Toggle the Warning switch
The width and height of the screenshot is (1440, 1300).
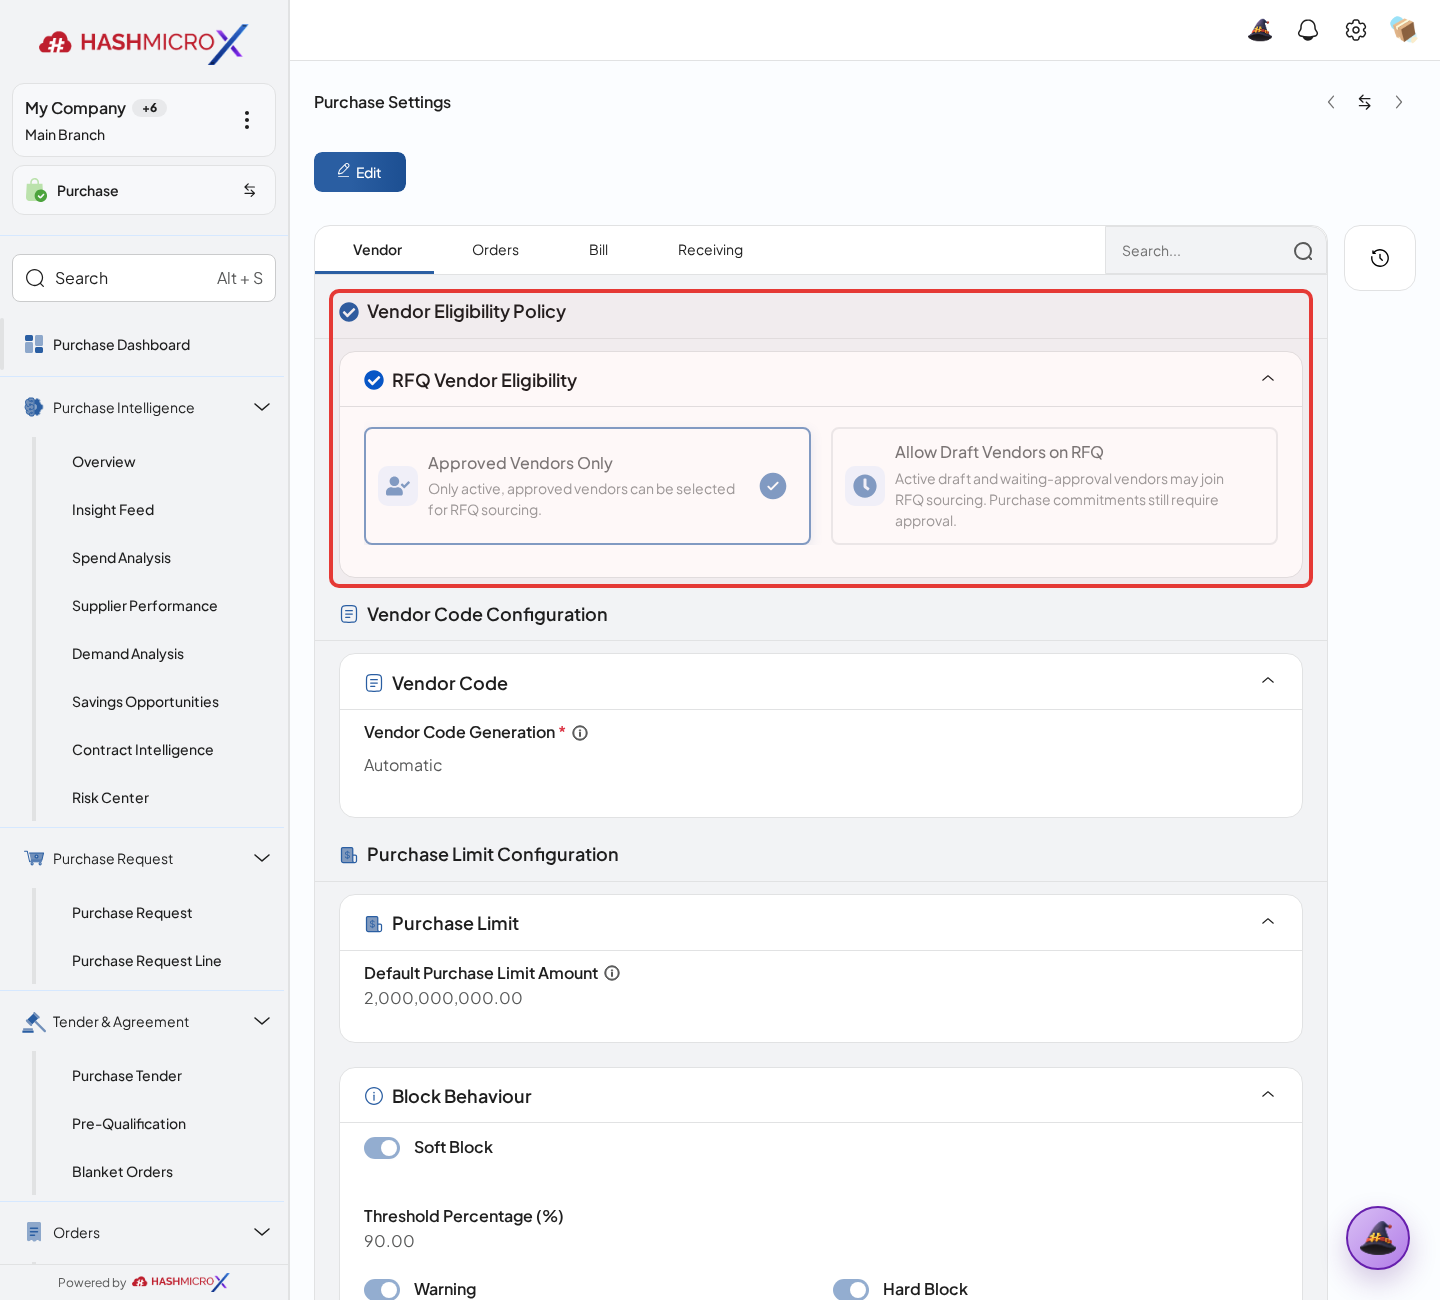[x=382, y=1290]
